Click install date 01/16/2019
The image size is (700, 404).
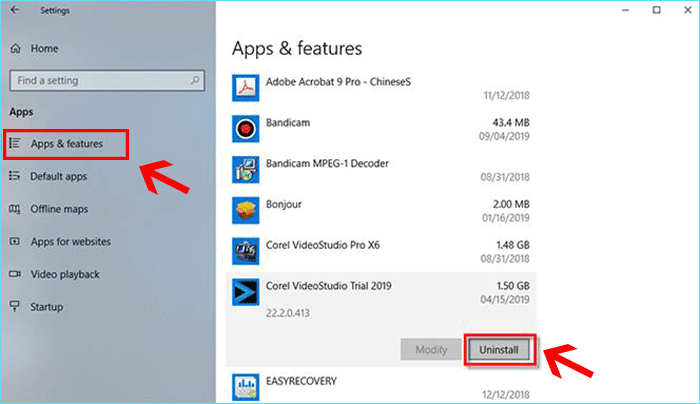(x=506, y=218)
